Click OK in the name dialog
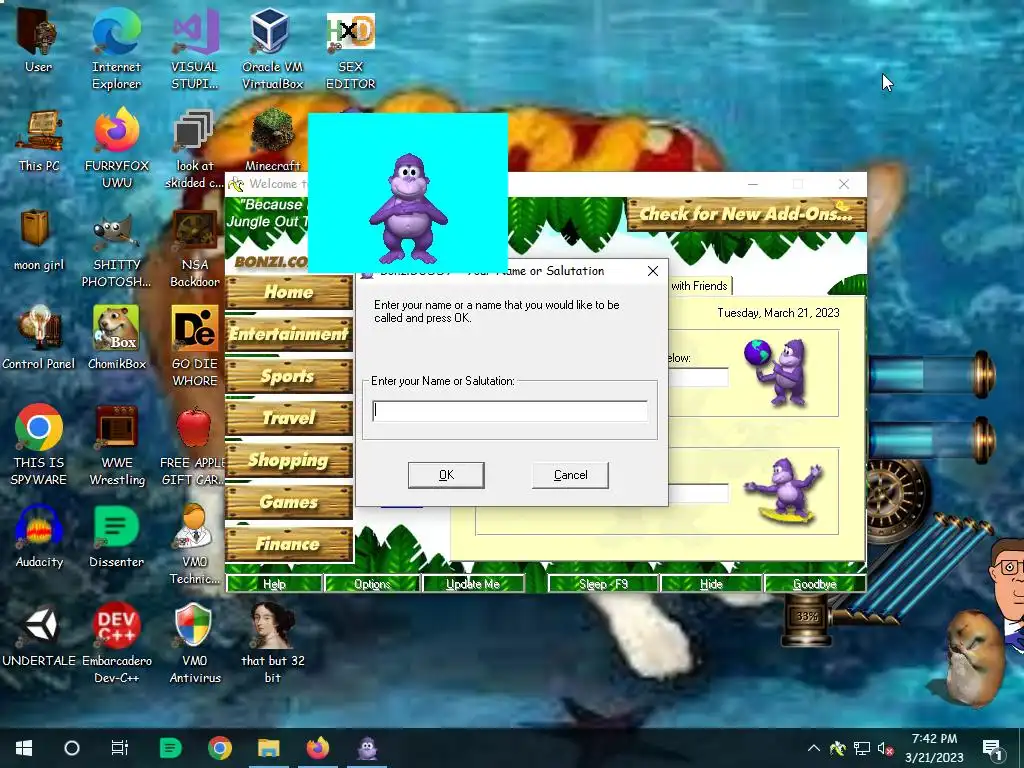Image resolution: width=1024 pixels, height=768 pixels. tap(446, 475)
